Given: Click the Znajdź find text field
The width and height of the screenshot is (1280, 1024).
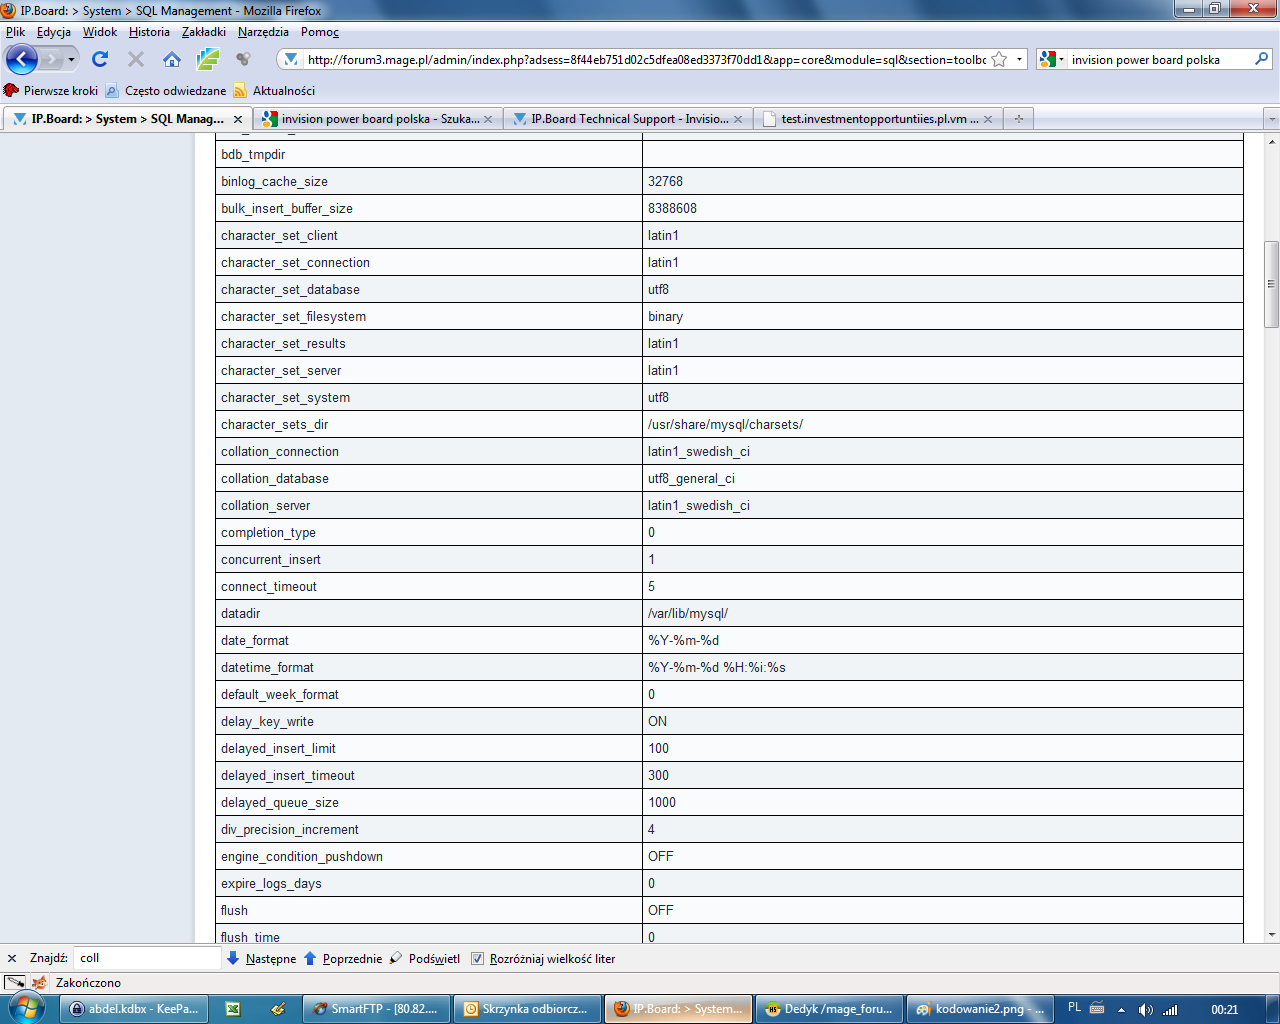Looking at the screenshot, I should coord(146,958).
